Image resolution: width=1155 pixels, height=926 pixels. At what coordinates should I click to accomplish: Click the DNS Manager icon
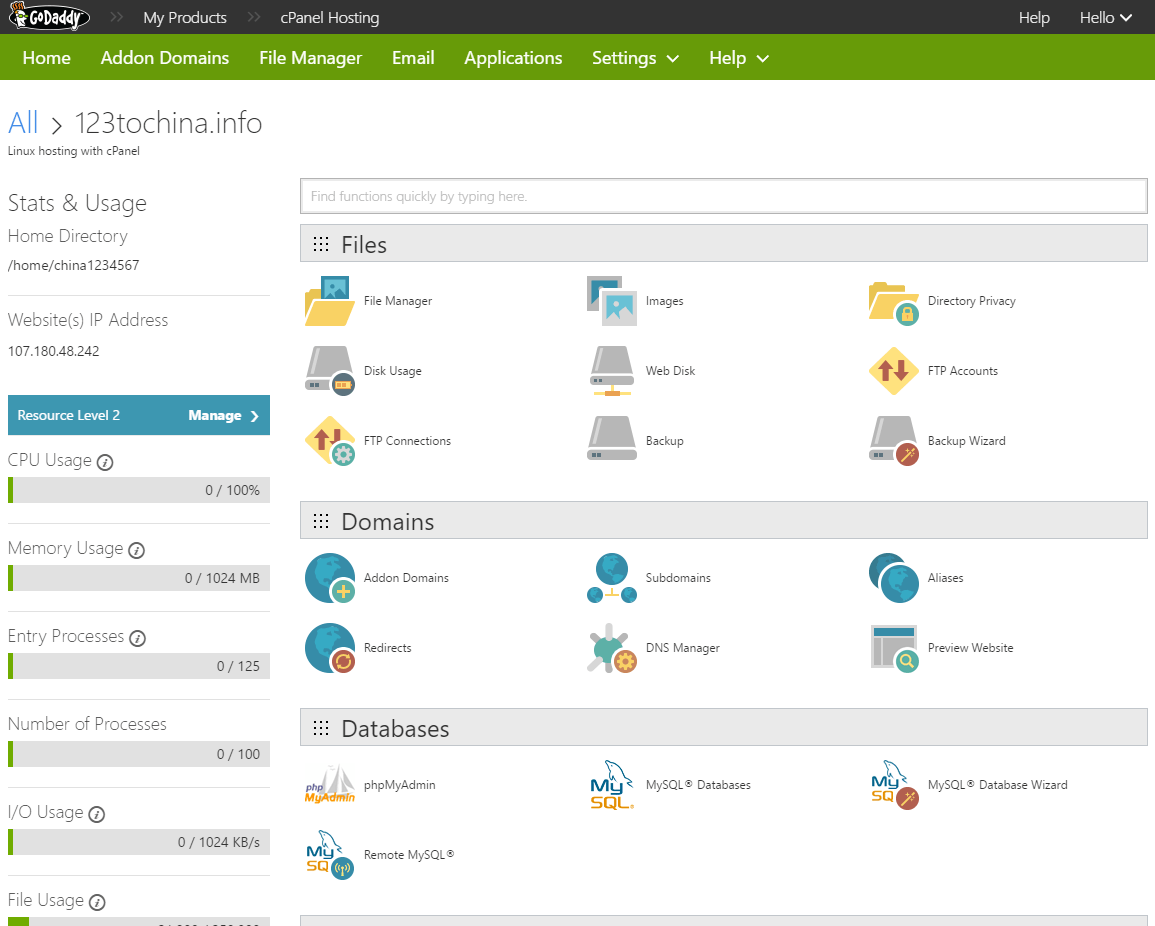[611, 648]
